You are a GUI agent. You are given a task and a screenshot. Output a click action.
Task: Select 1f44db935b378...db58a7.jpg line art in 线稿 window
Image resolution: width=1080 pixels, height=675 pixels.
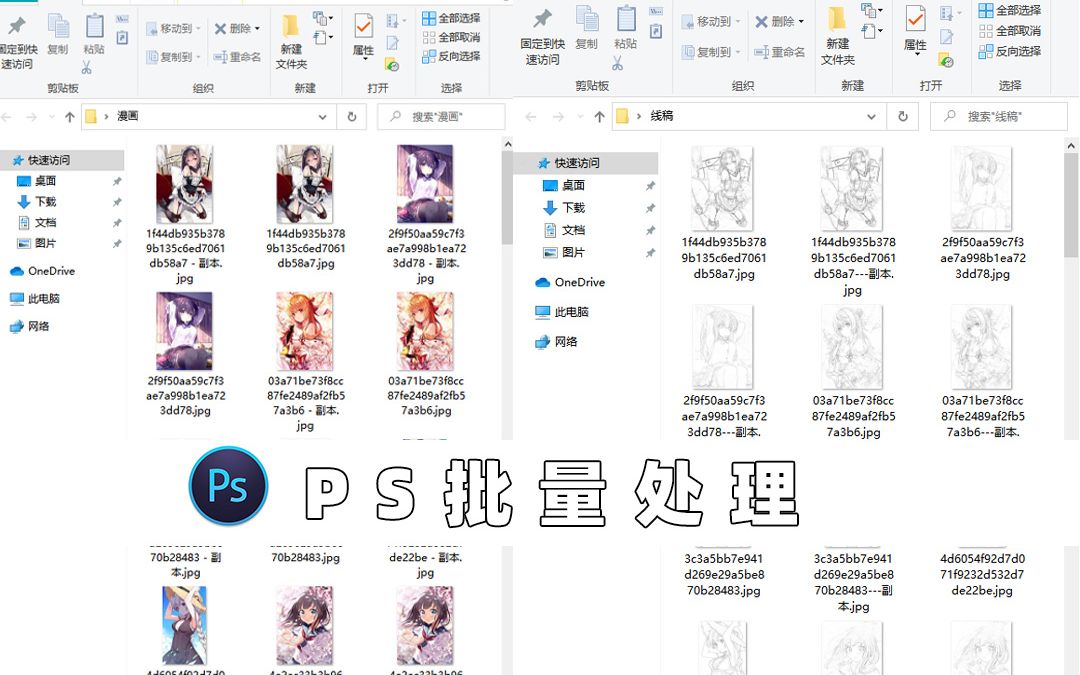pos(723,189)
